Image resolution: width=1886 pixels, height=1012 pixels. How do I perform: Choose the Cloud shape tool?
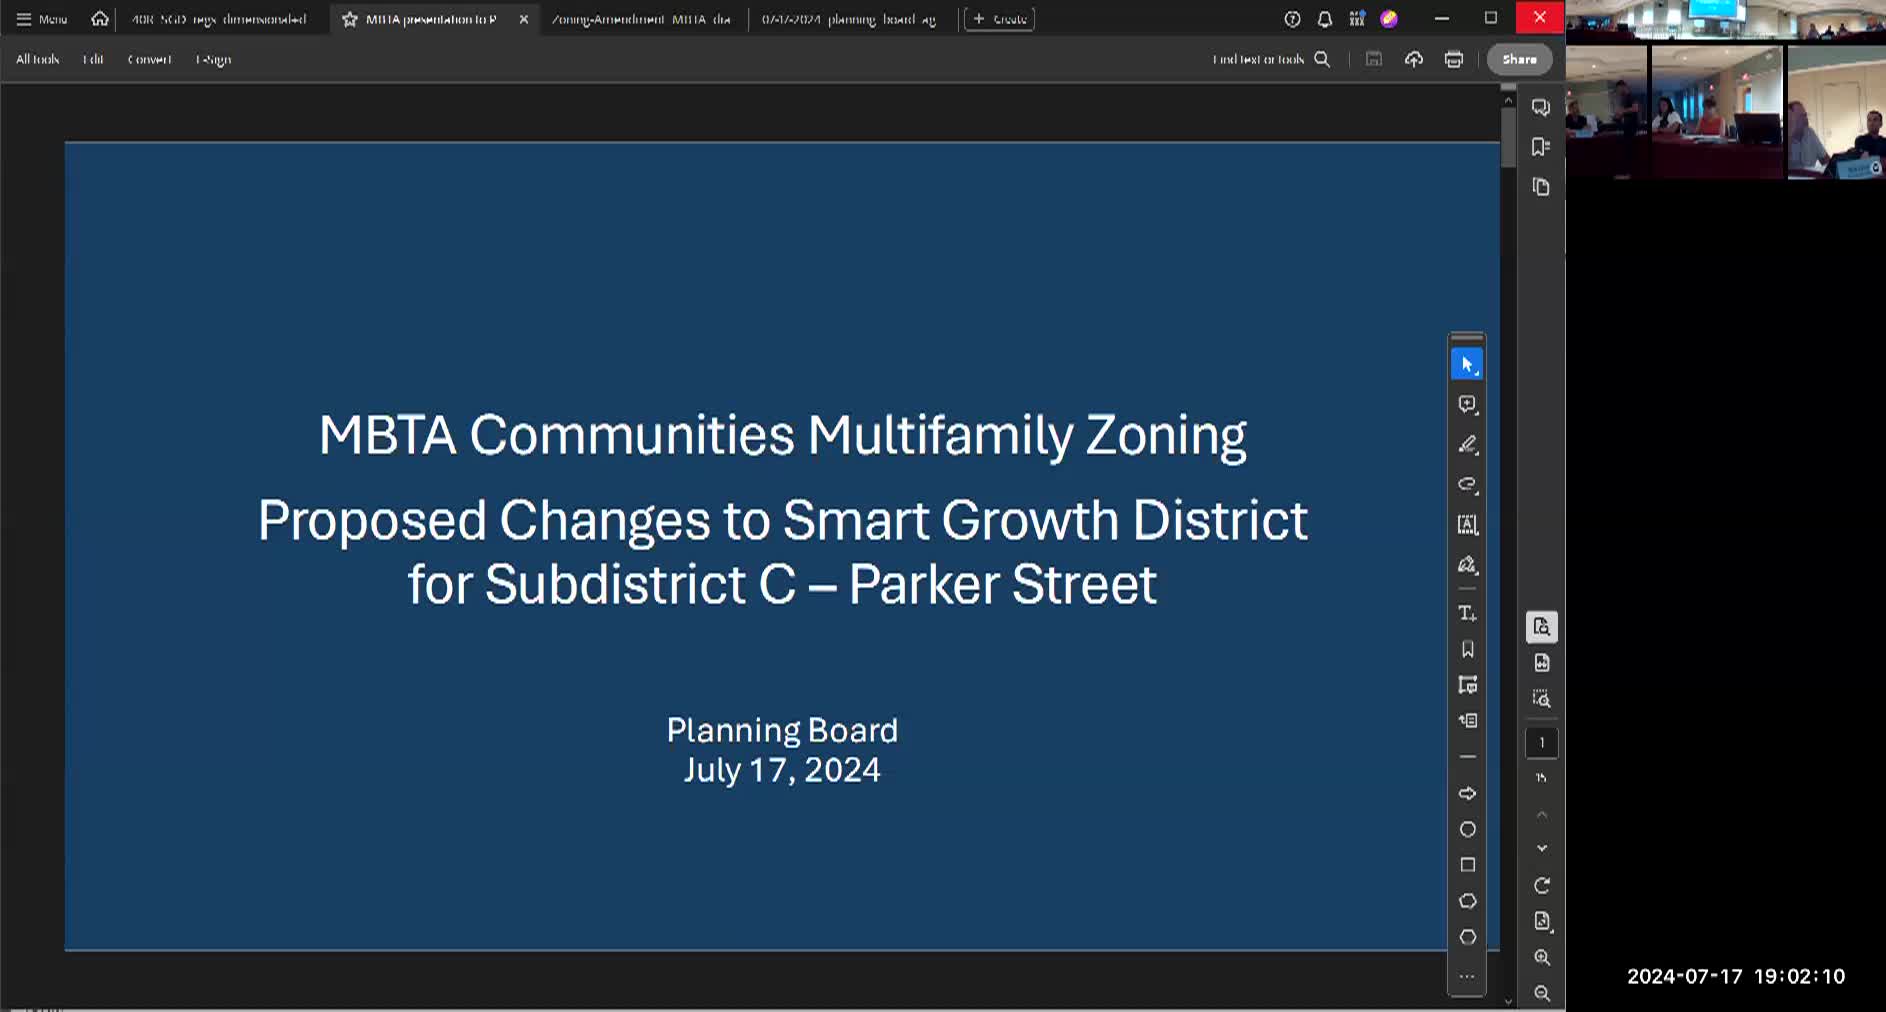click(x=1467, y=901)
